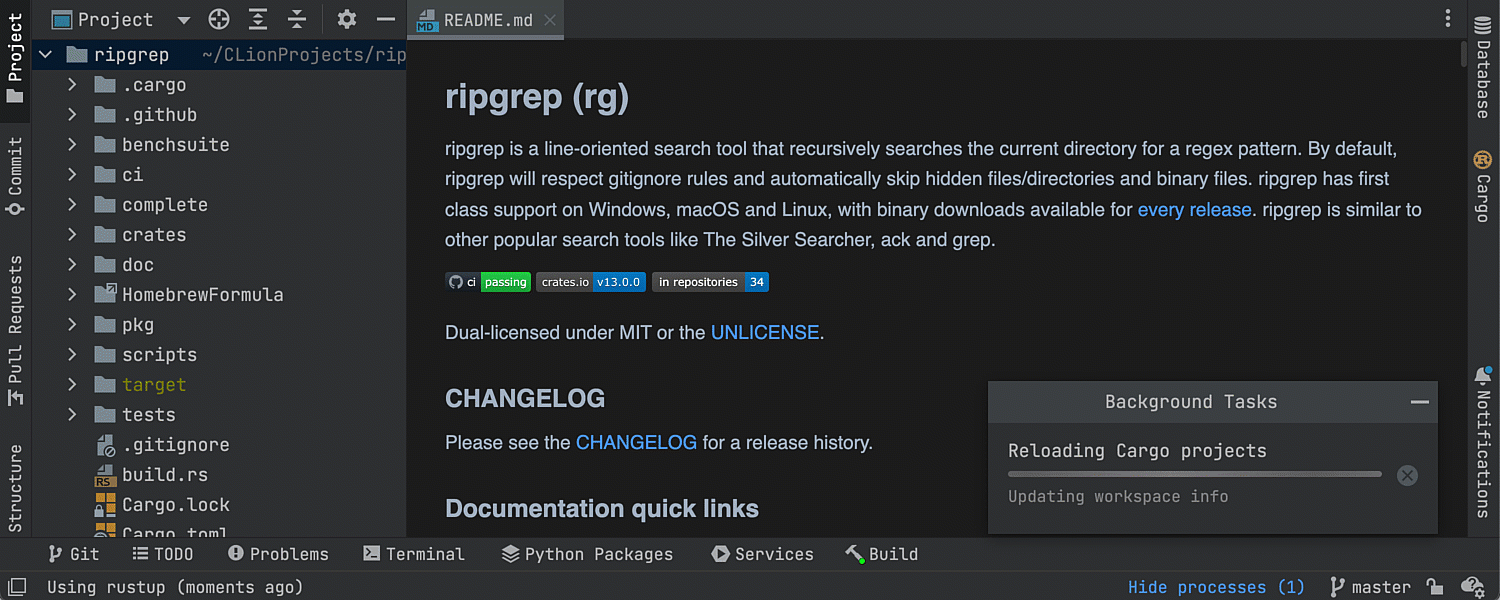This screenshot has height=600, width=1500.
Task: Expand the .cargo folder
Action: 72,85
